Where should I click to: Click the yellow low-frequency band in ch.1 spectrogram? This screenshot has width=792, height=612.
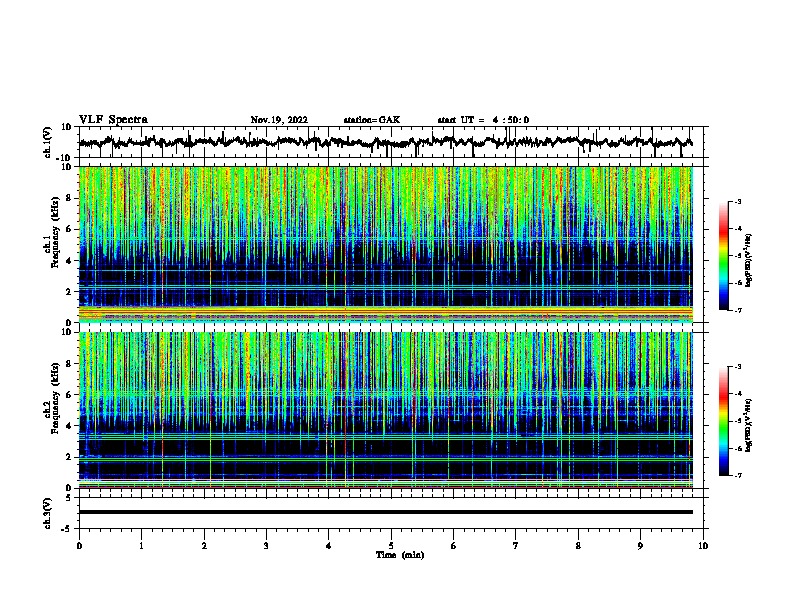385,312
